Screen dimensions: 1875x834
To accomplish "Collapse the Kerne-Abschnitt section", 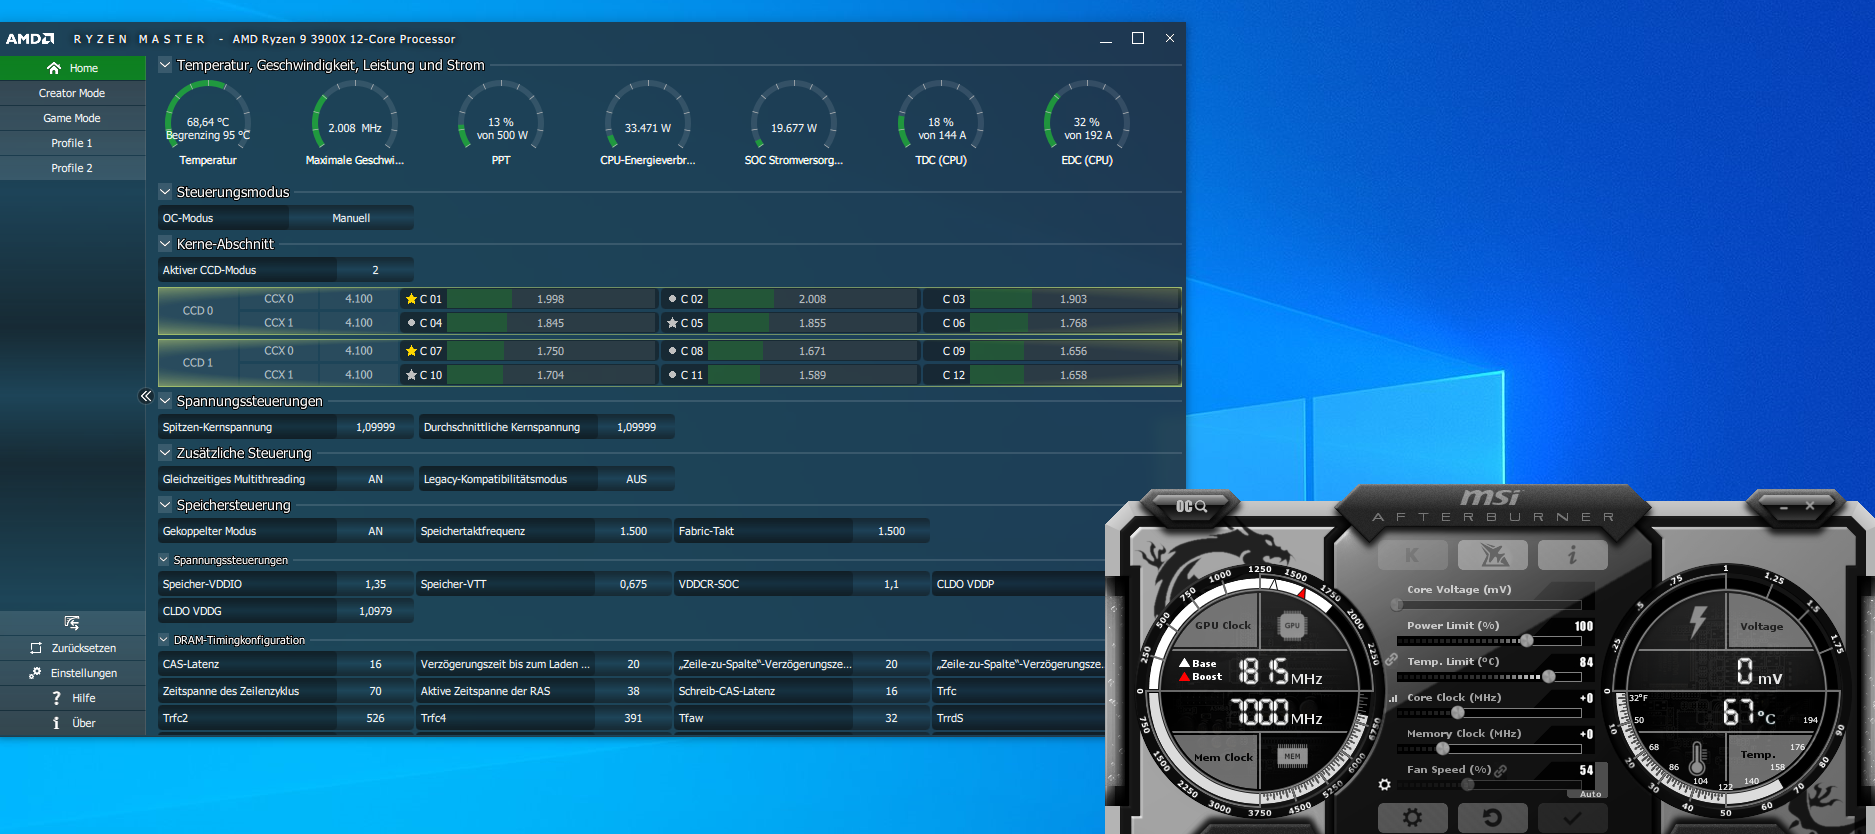I will [165, 244].
